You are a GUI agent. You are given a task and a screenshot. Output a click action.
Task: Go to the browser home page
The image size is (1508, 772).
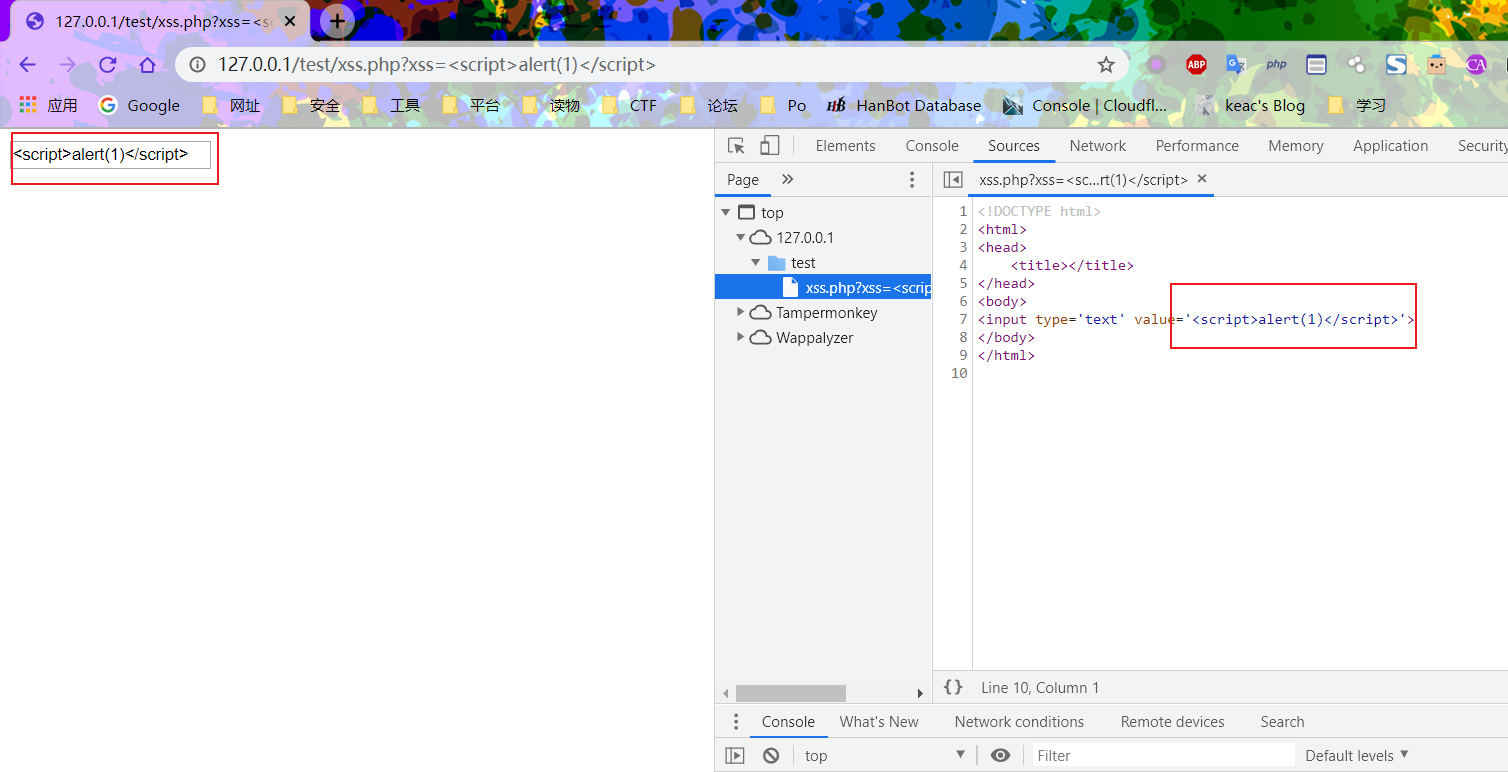coord(147,65)
